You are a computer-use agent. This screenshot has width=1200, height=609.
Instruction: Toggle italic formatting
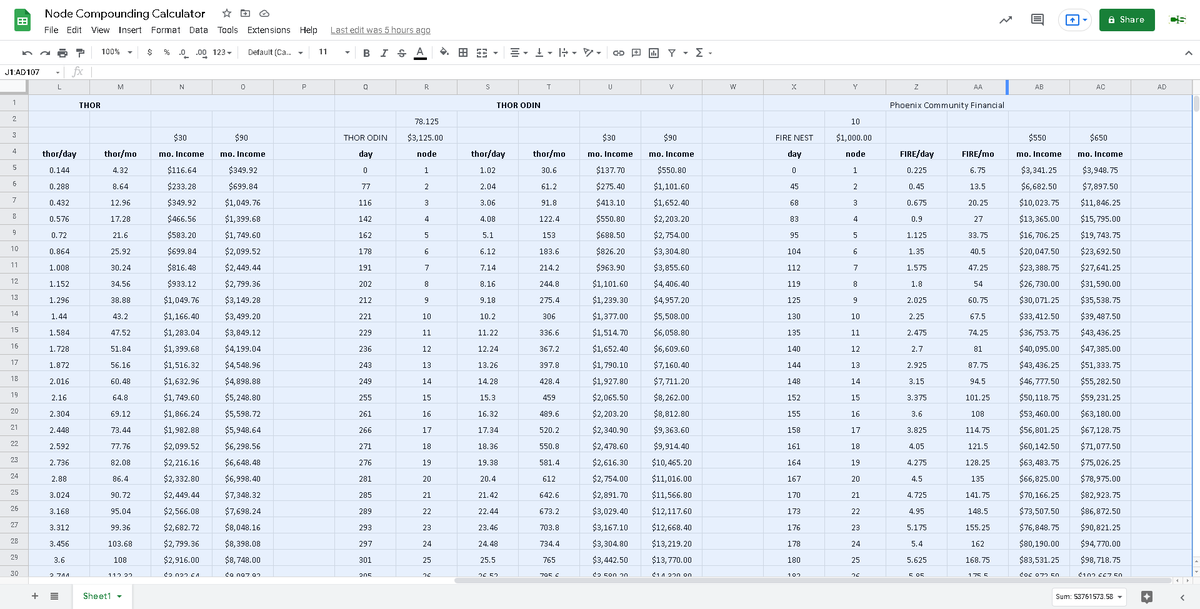(384, 52)
